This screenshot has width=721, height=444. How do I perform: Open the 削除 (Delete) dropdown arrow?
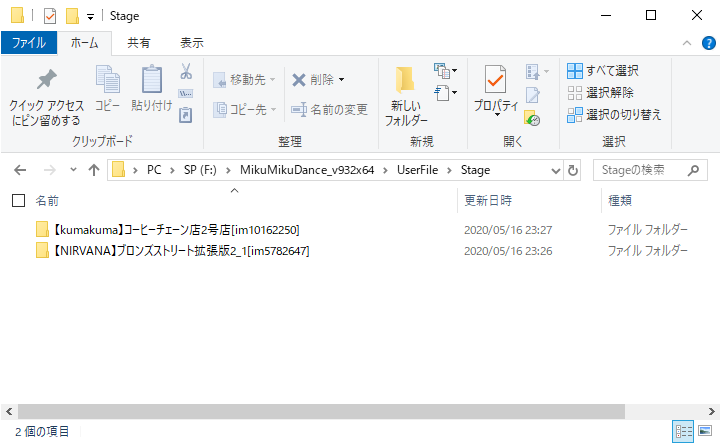coord(341,80)
